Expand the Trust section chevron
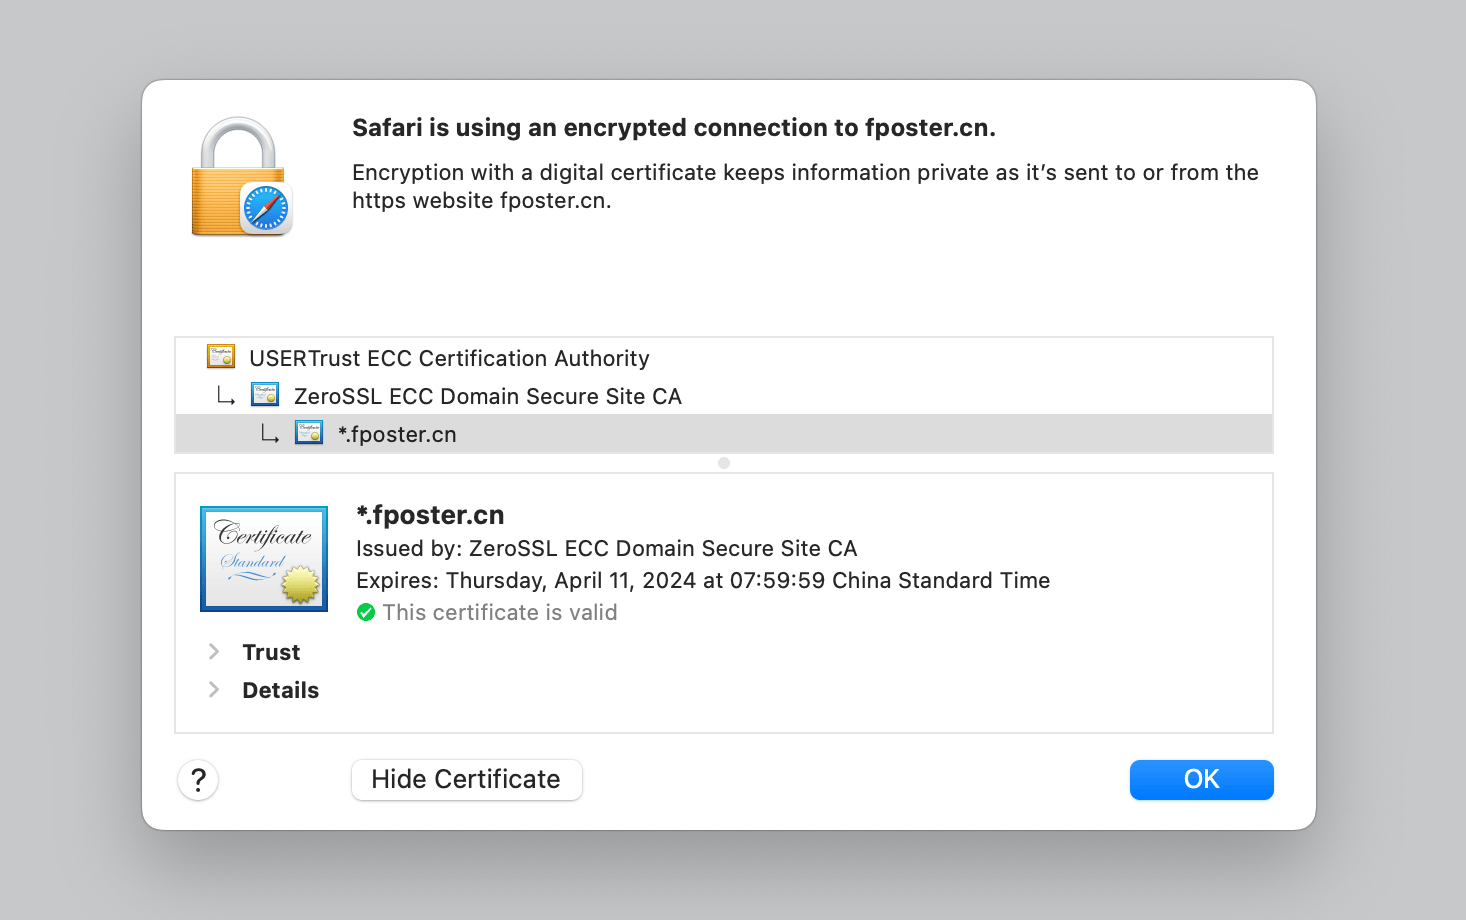Screen dimensions: 1466x920 [214, 652]
